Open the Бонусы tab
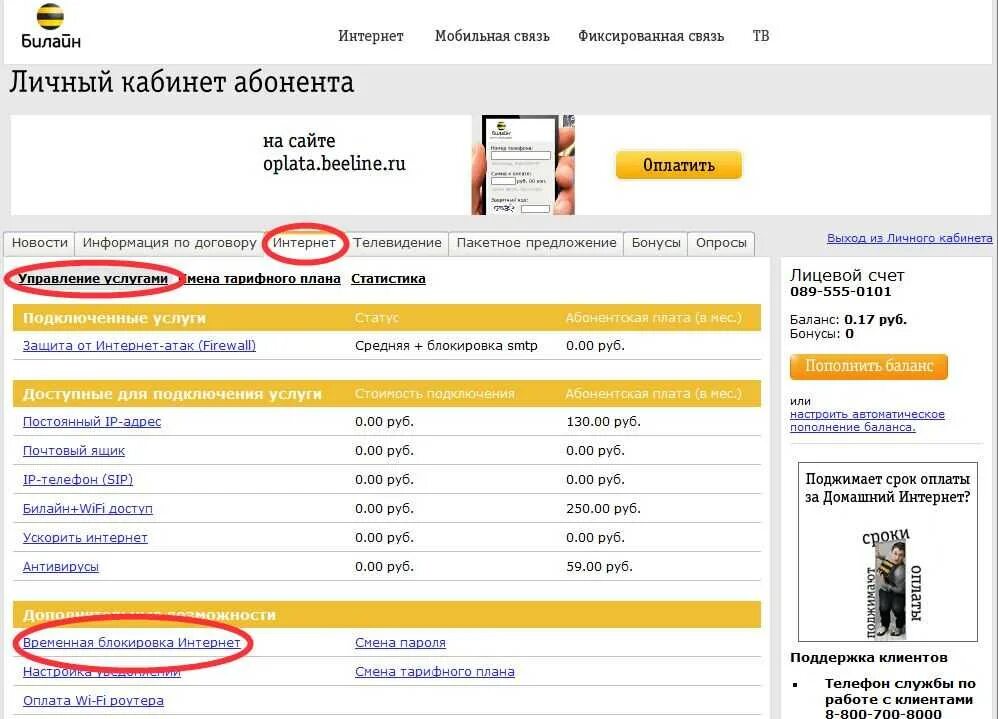 656,243
